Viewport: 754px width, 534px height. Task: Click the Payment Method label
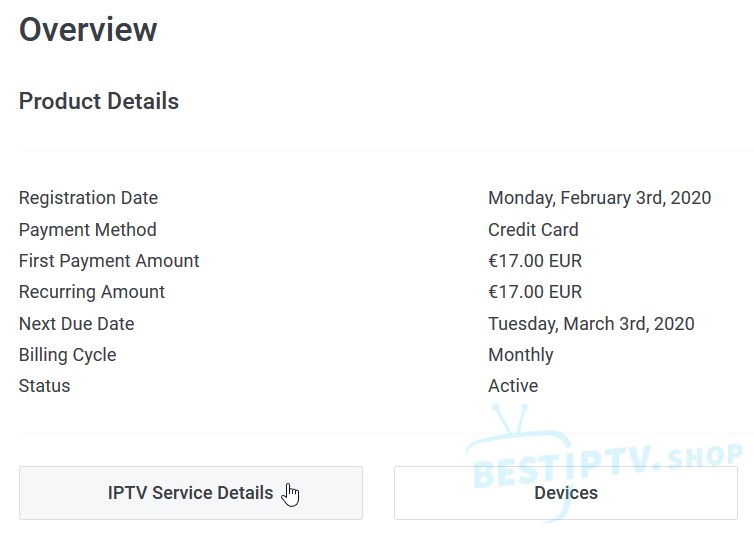click(87, 230)
